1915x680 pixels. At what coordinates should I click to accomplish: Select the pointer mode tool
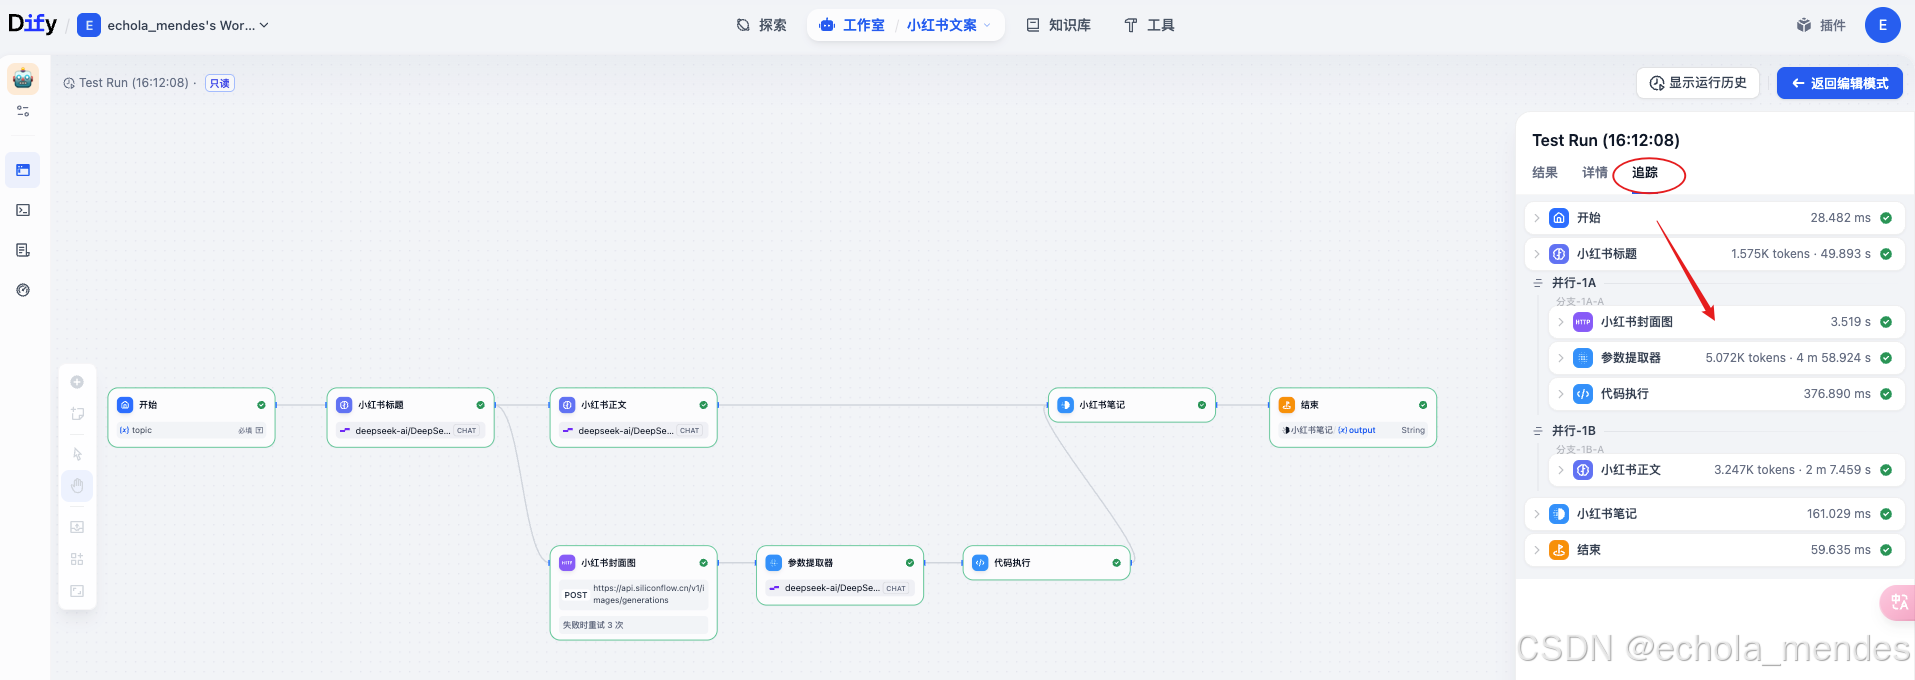[77, 454]
